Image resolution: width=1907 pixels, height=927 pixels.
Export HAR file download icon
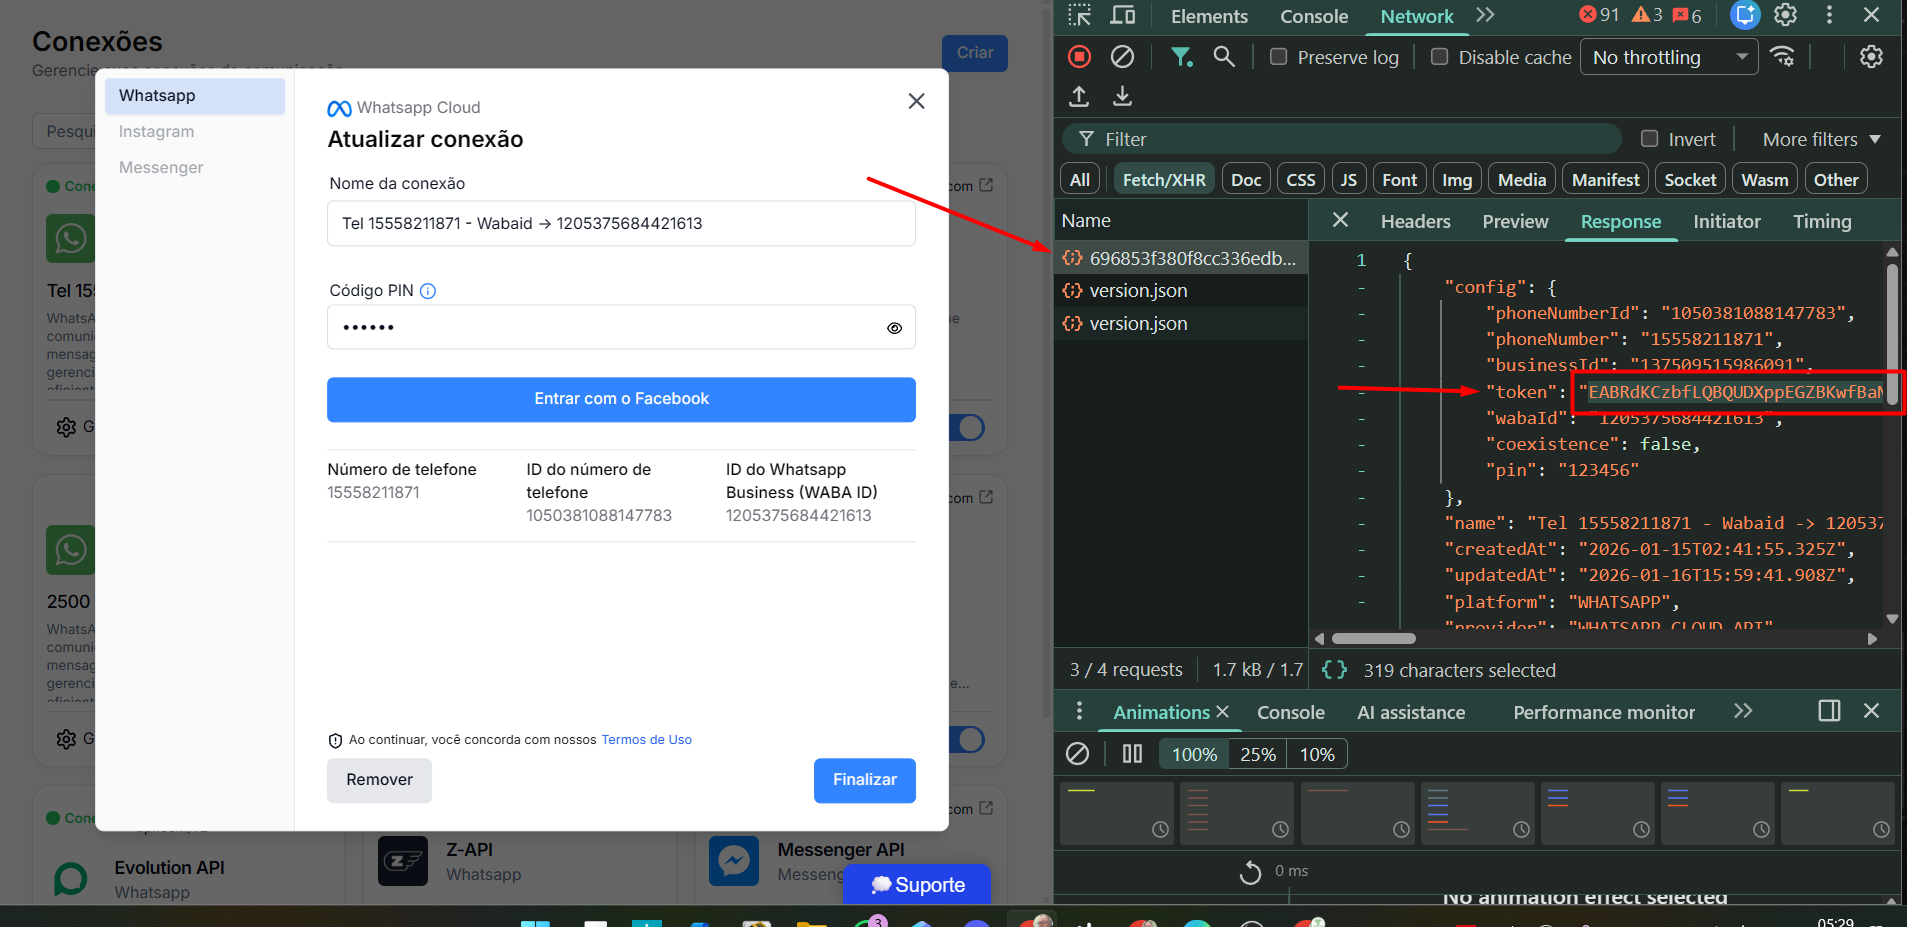[x=1123, y=96]
